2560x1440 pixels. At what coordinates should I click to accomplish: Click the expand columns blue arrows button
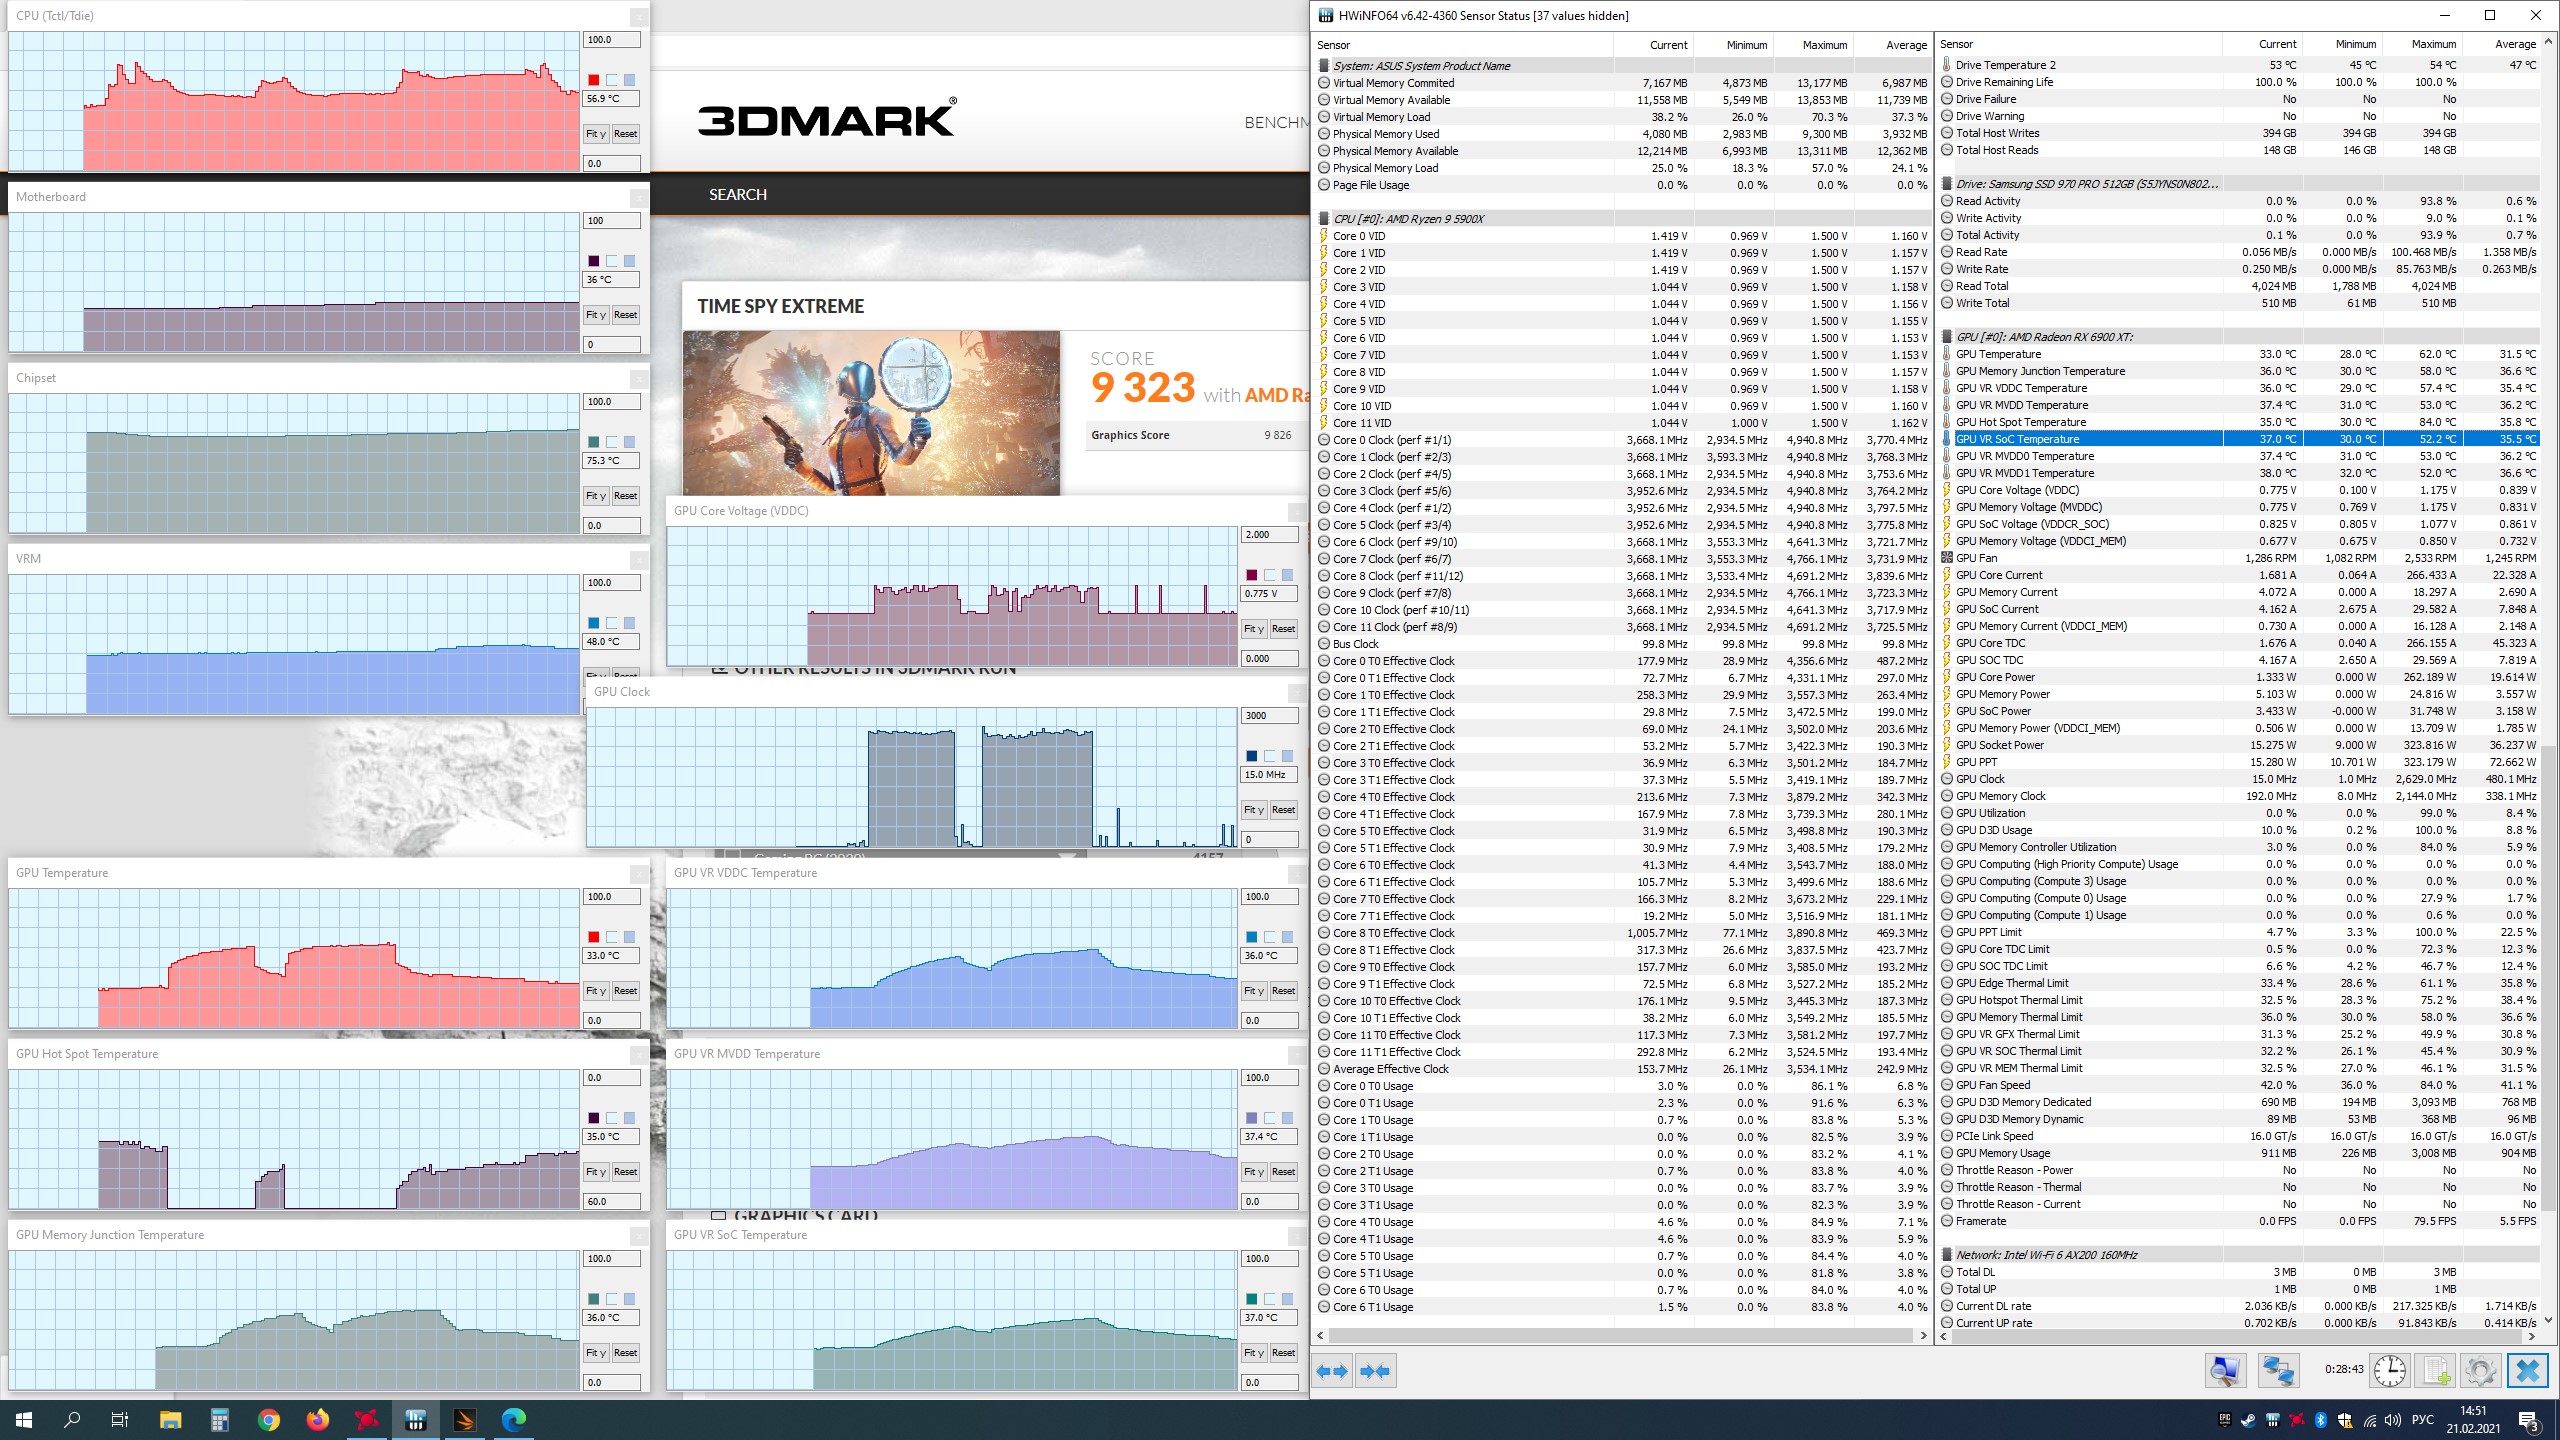click(x=1332, y=1371)
